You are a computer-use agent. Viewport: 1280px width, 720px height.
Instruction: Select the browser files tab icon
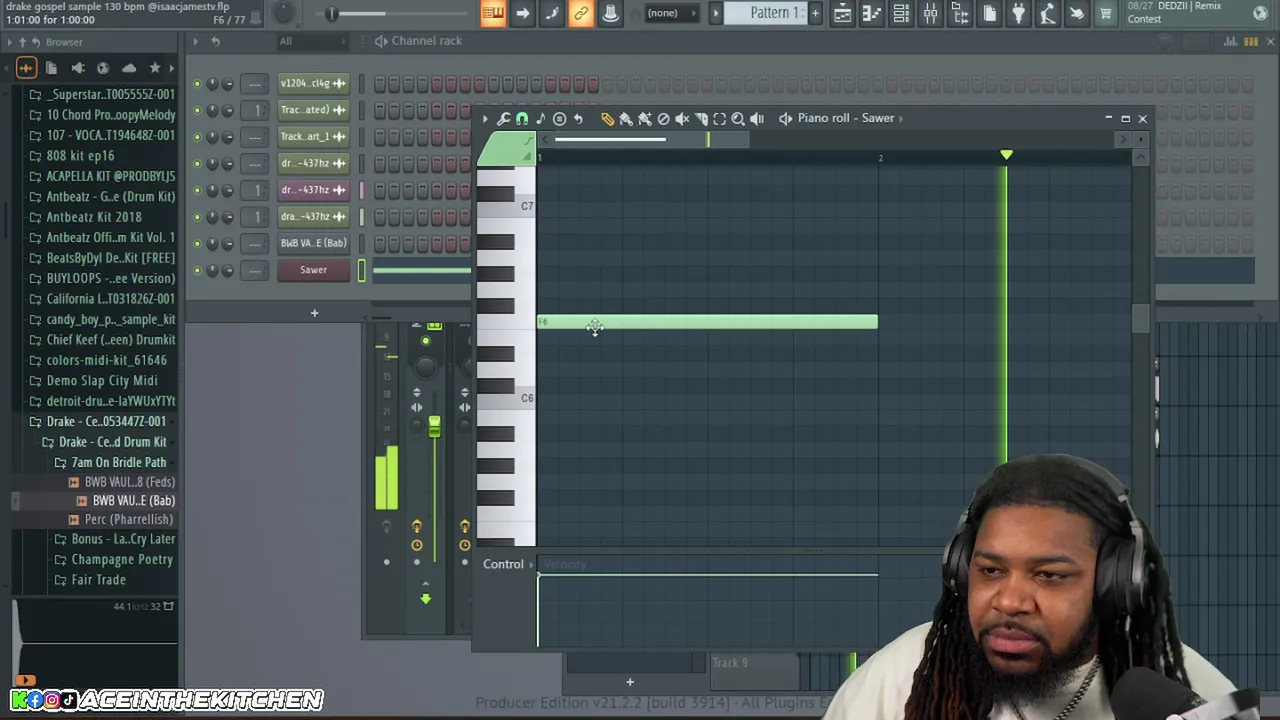click(x=51, y=68)
